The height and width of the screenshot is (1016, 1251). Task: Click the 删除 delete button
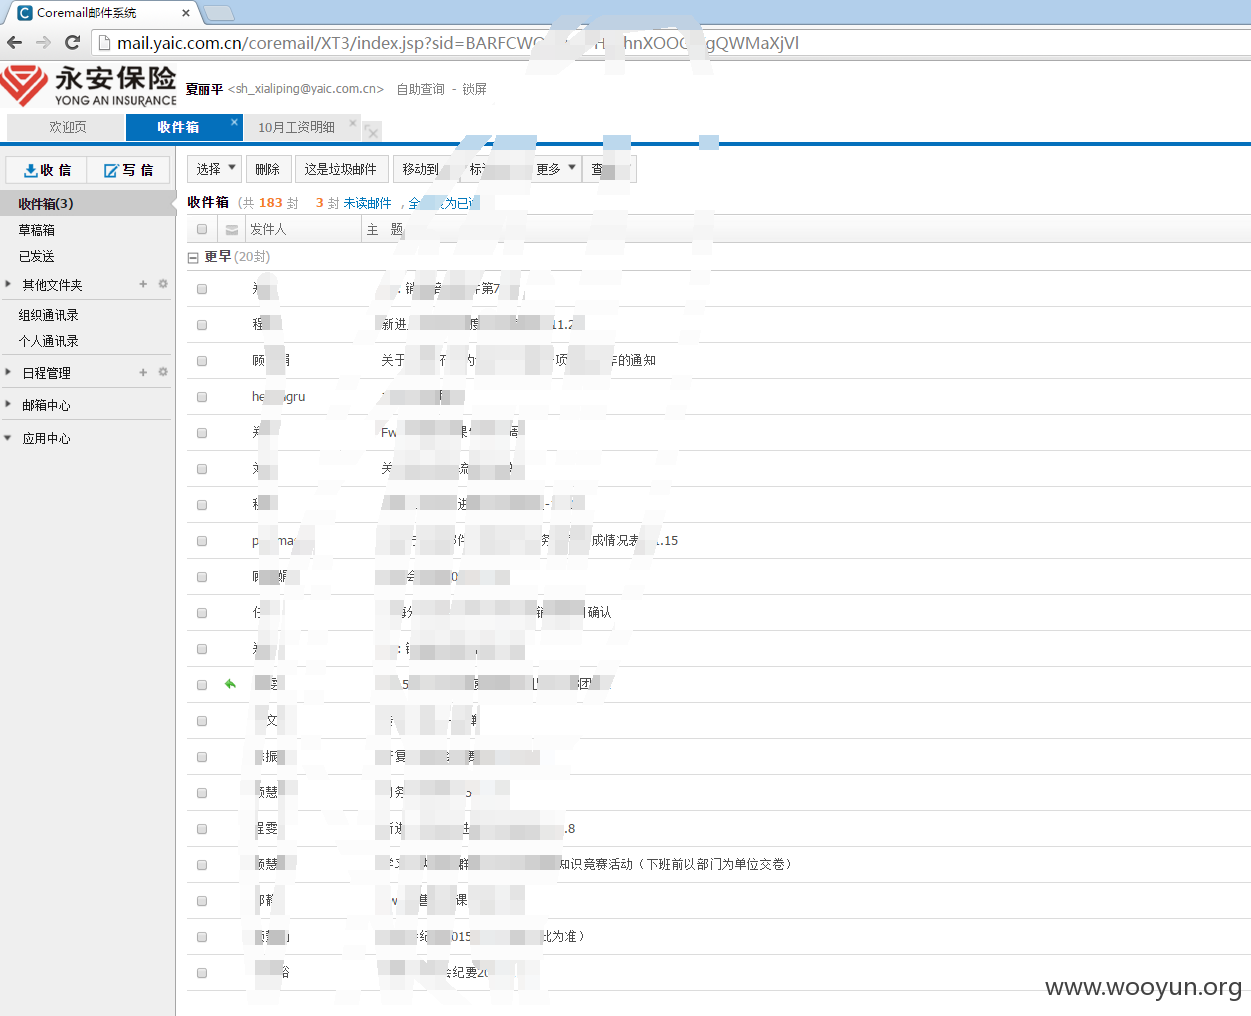click(268, 169)
